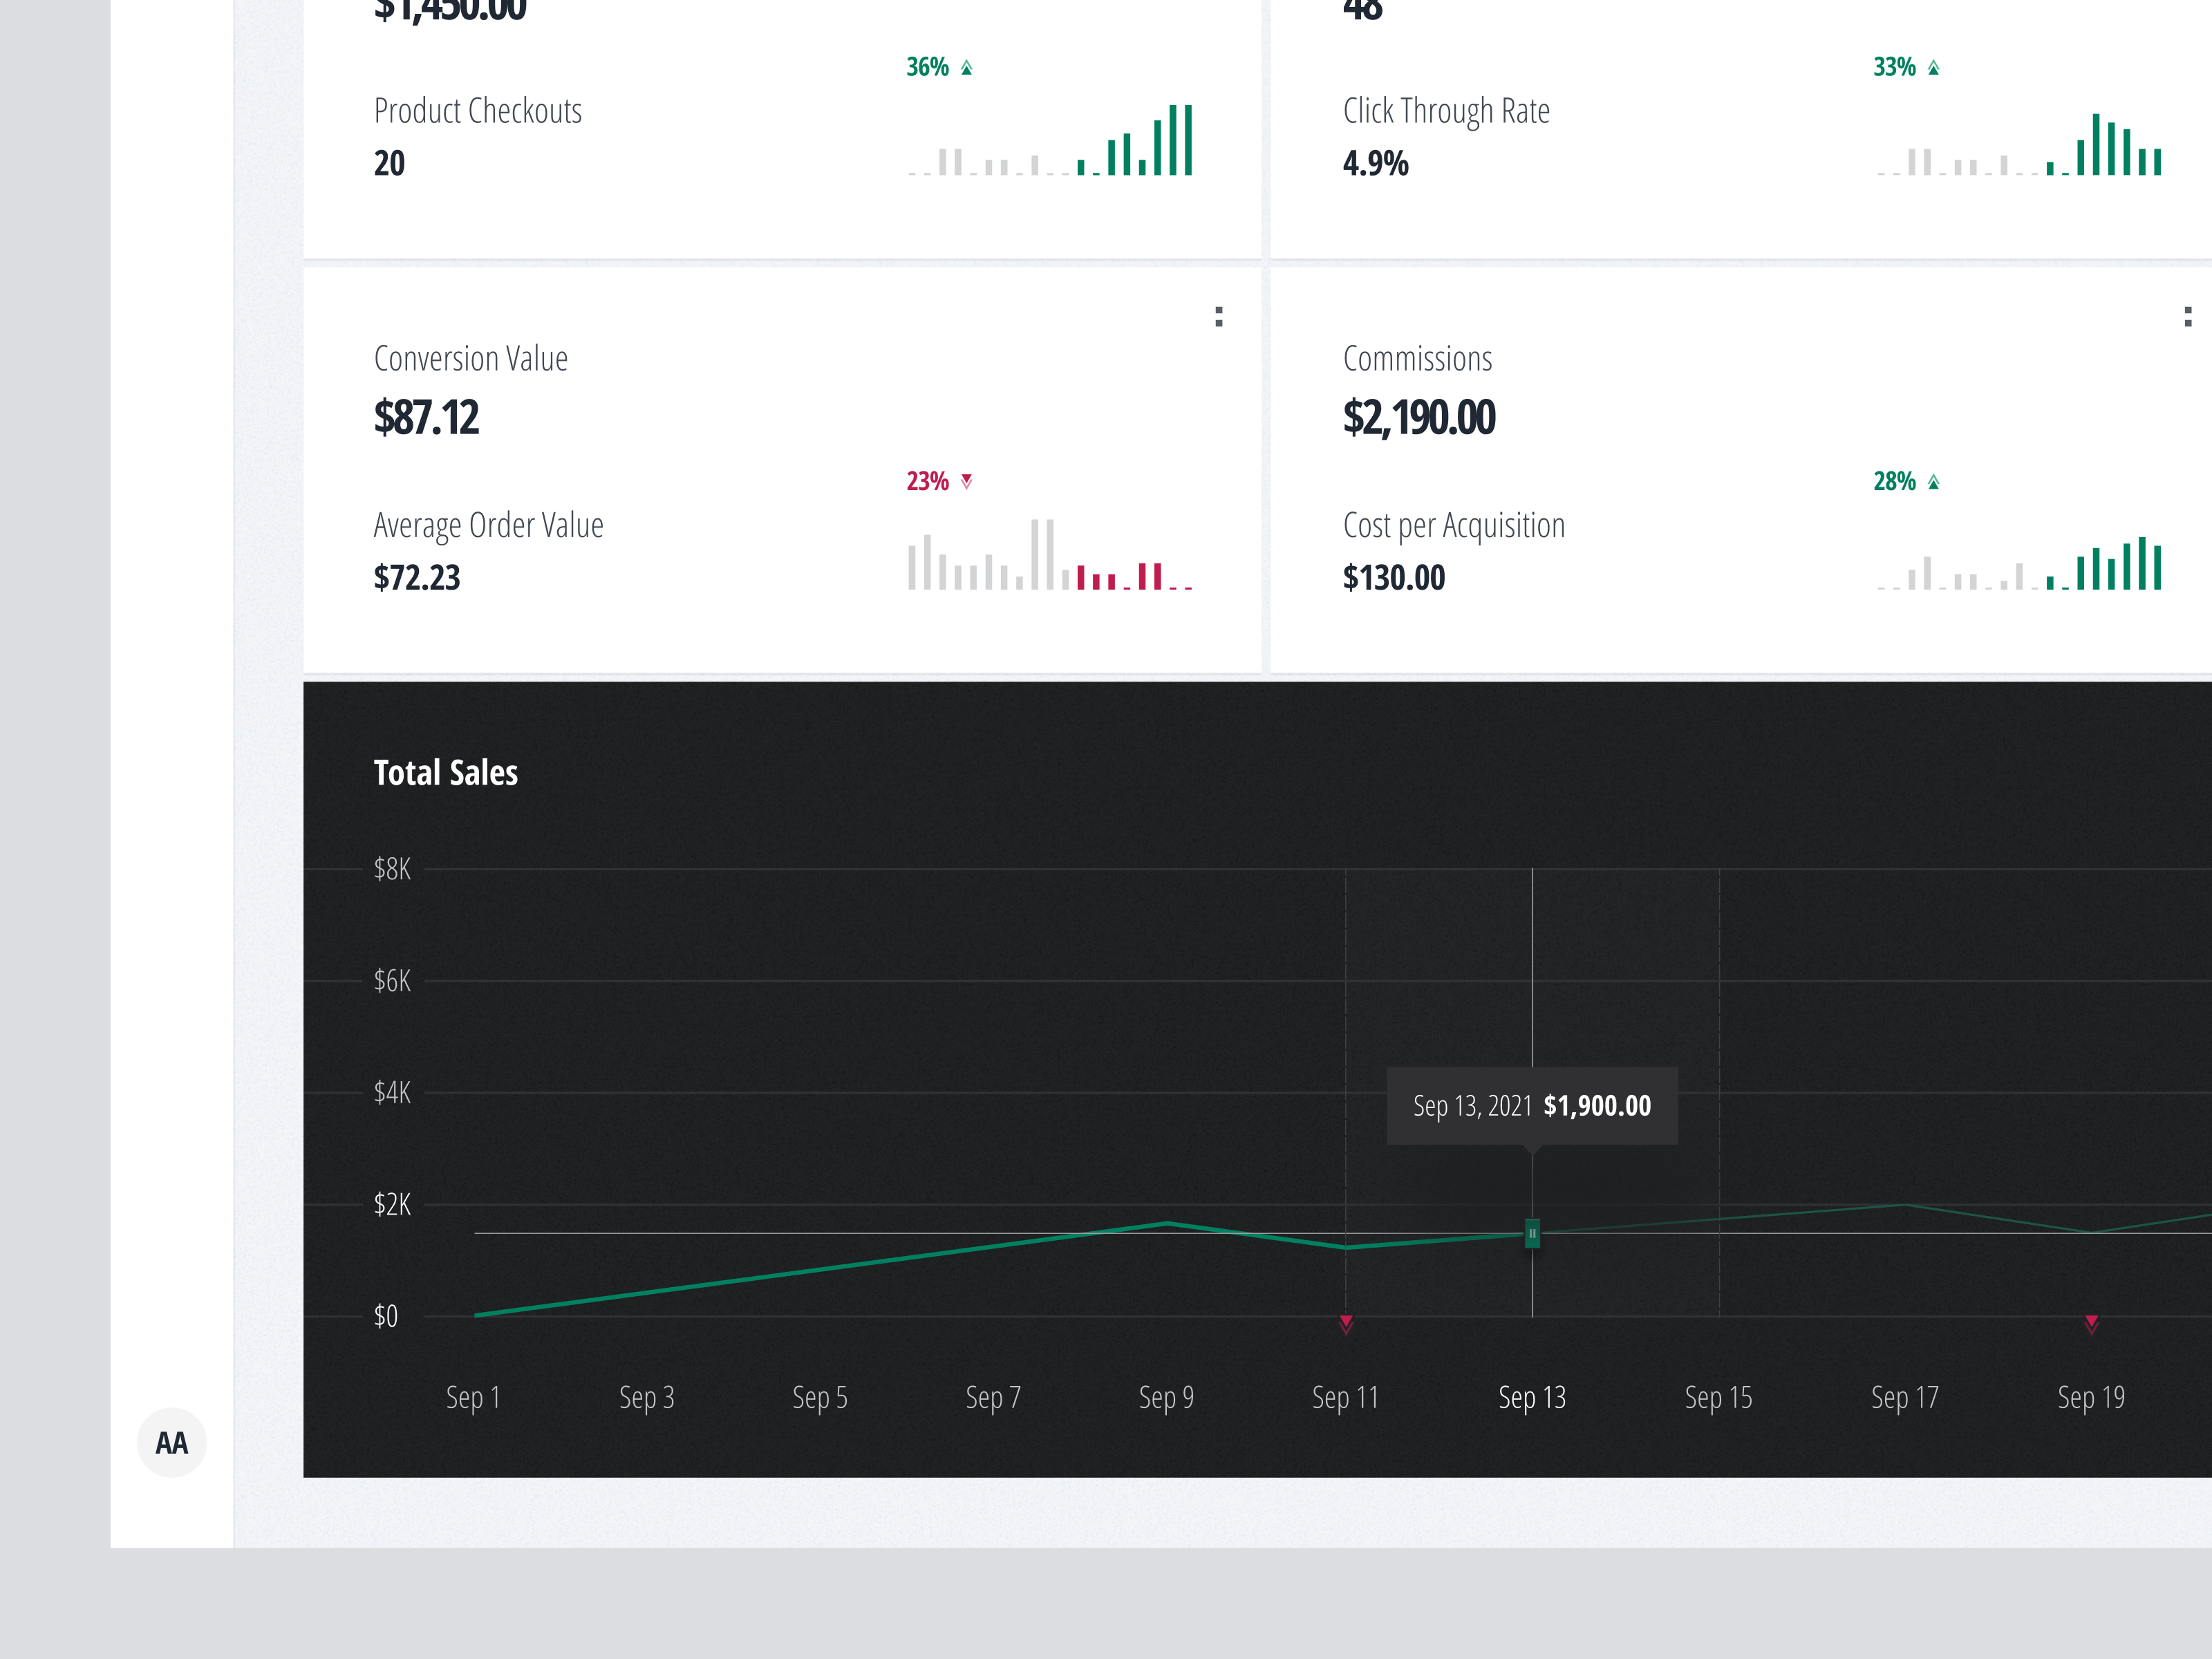The image size is (2212, 1659).
Task: Select Sep 9 on the chart axis
Action: point(1166,1397)
